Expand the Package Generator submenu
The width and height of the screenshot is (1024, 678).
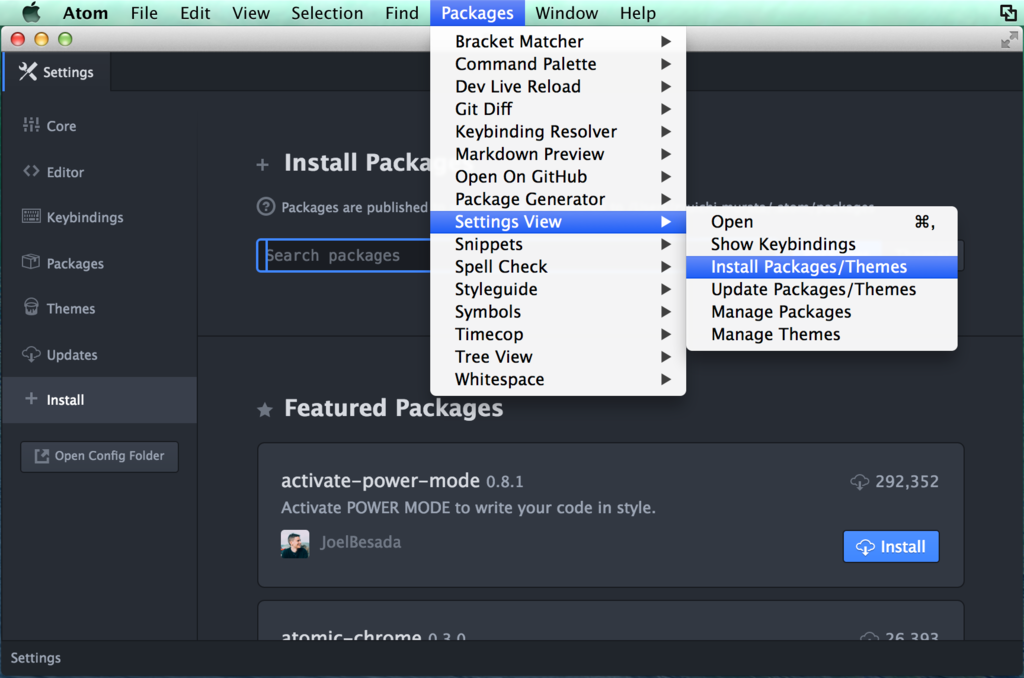(x=558, y=199)
